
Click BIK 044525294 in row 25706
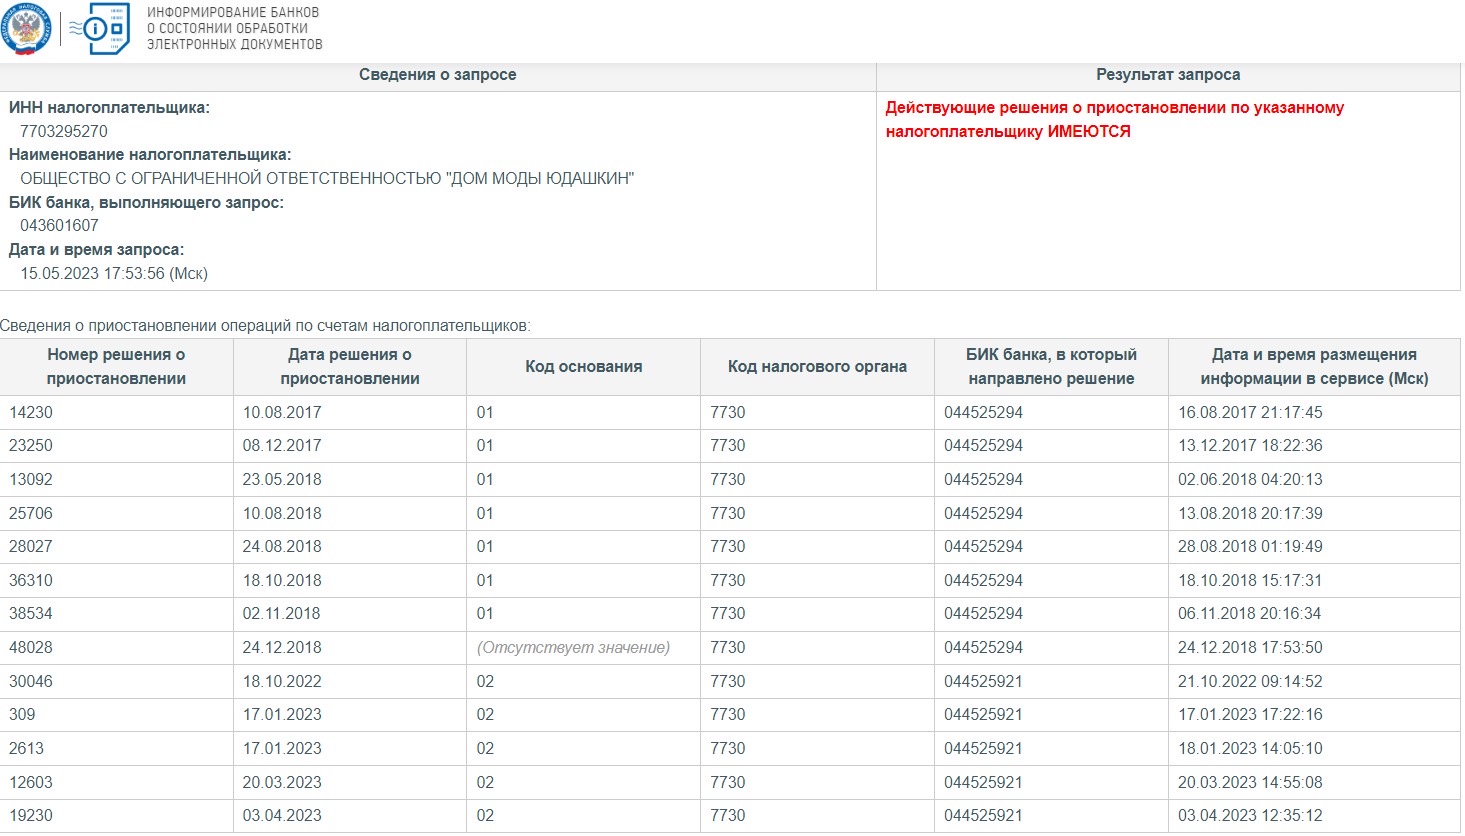[984, 514]
